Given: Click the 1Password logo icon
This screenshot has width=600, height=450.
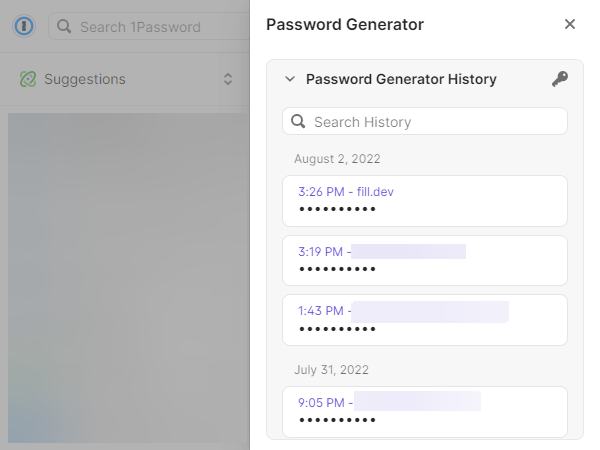Looking at the screenshot, I should pyautogui.click(x=24, y=26).
